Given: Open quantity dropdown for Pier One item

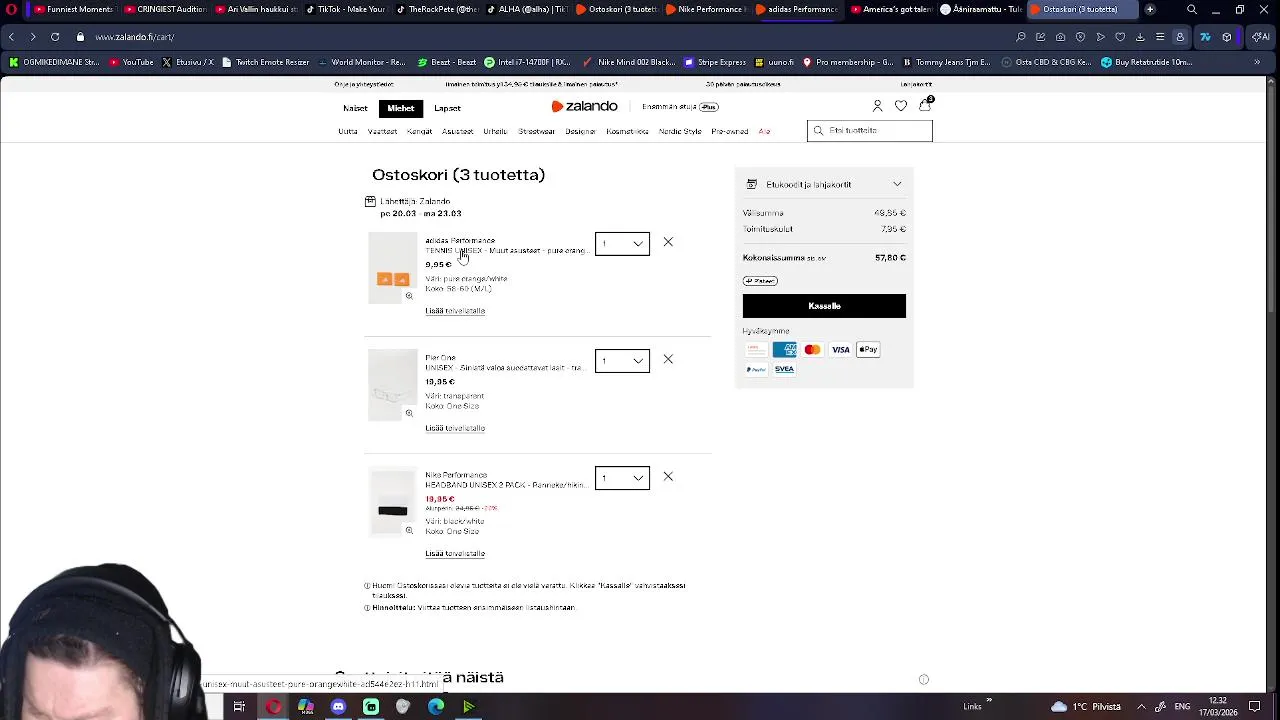Looking at the screenshot, I should [x=622, y=360].
